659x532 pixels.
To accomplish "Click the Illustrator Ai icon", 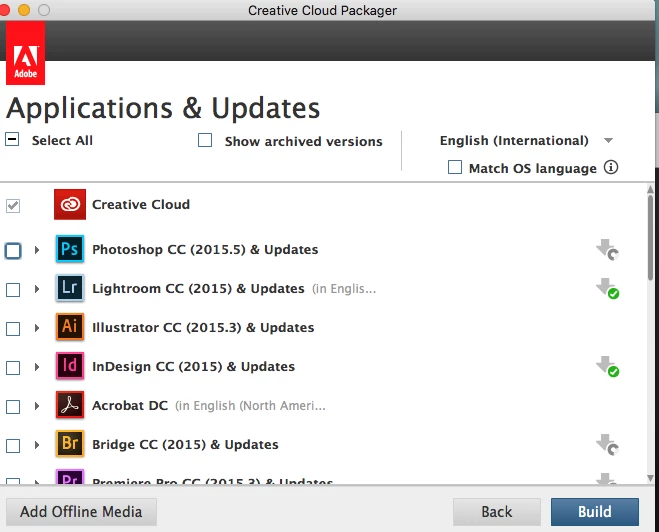I will pyautogui.click(x=70, y=327).
